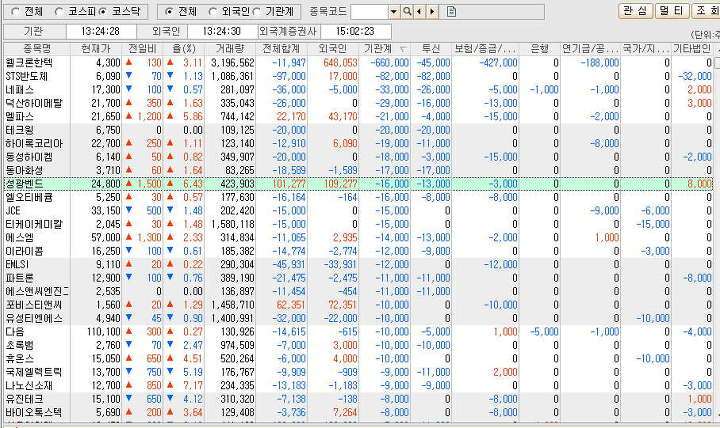Go to next stock with right arrow
Viewport: 720px width, 428px height.
pyautogui.click(x=432, y=12)
